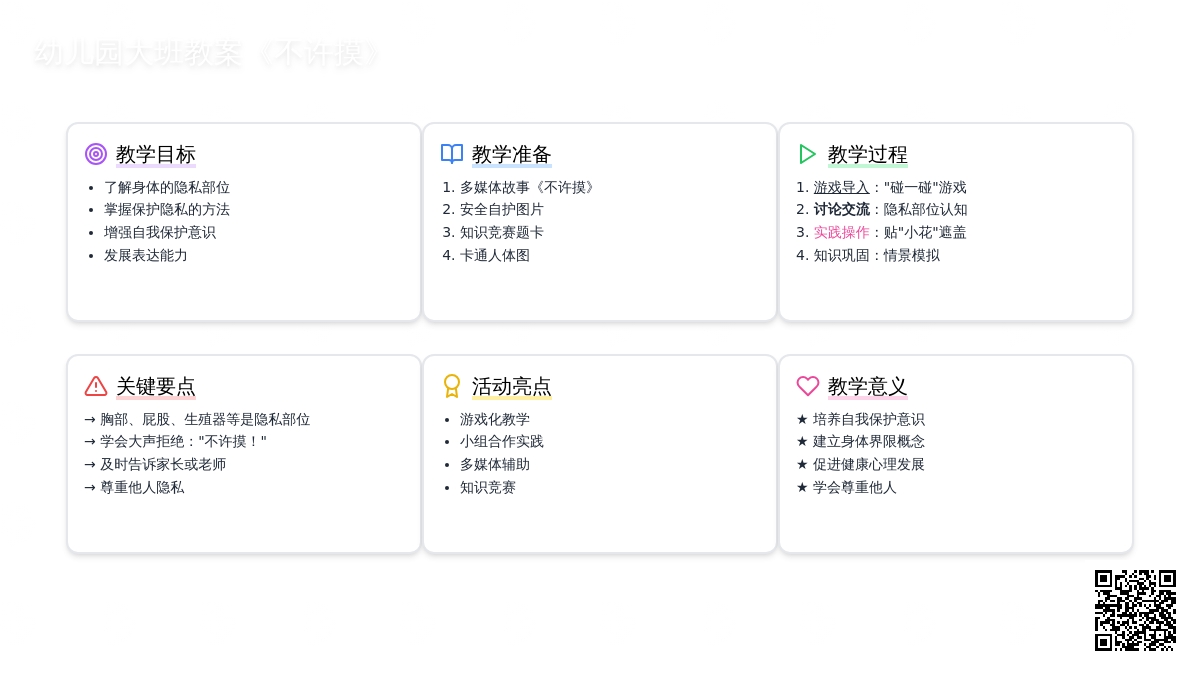Click 多媒体故事《不许摸》 list item
The height and width of the screenshot is (675, 1200).
[529, 187]
